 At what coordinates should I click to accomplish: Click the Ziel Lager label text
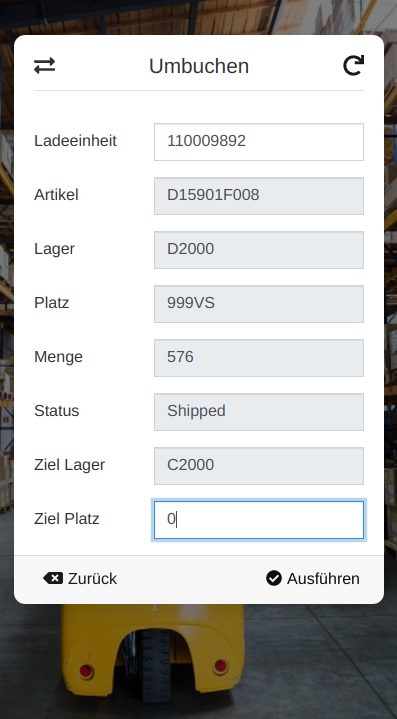coord(70,465)
